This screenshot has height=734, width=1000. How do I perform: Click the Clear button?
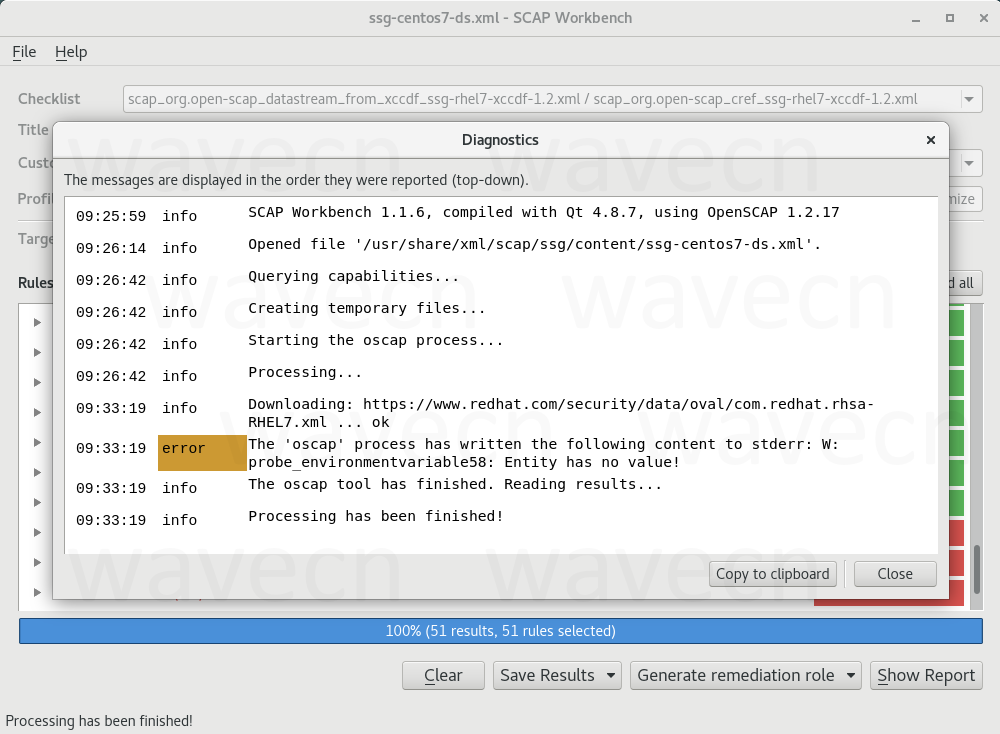443,675
